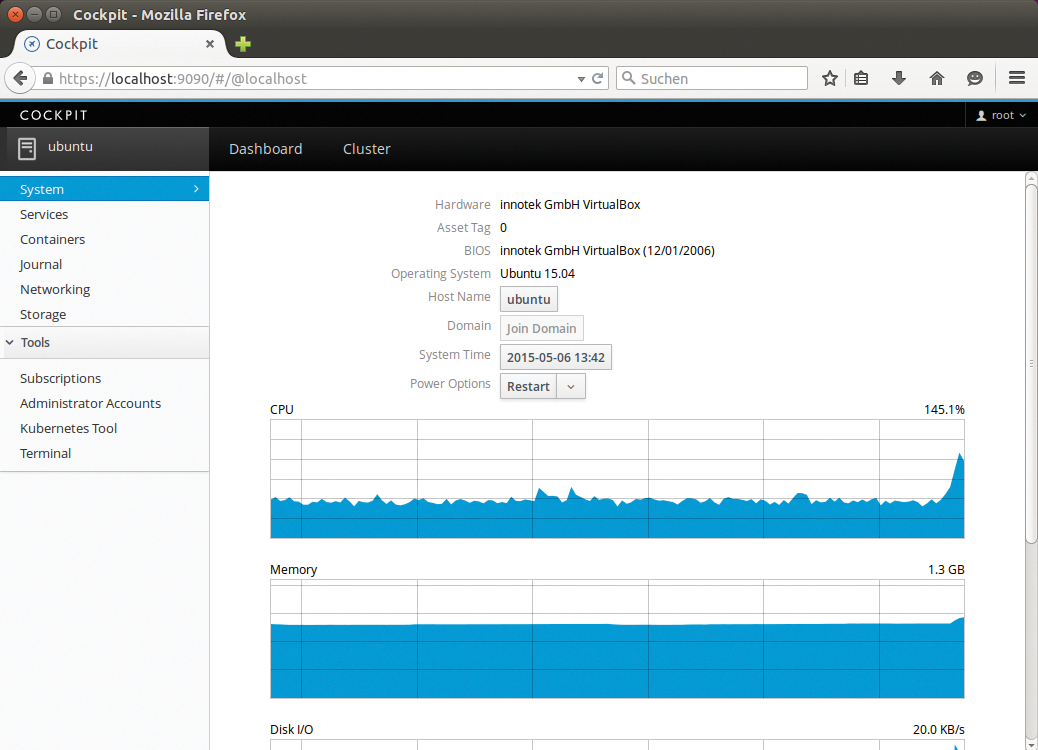This screenshot has width=1038, height=750.
Task: Click the magnifier icon in the search box
Action: point(629,78)
